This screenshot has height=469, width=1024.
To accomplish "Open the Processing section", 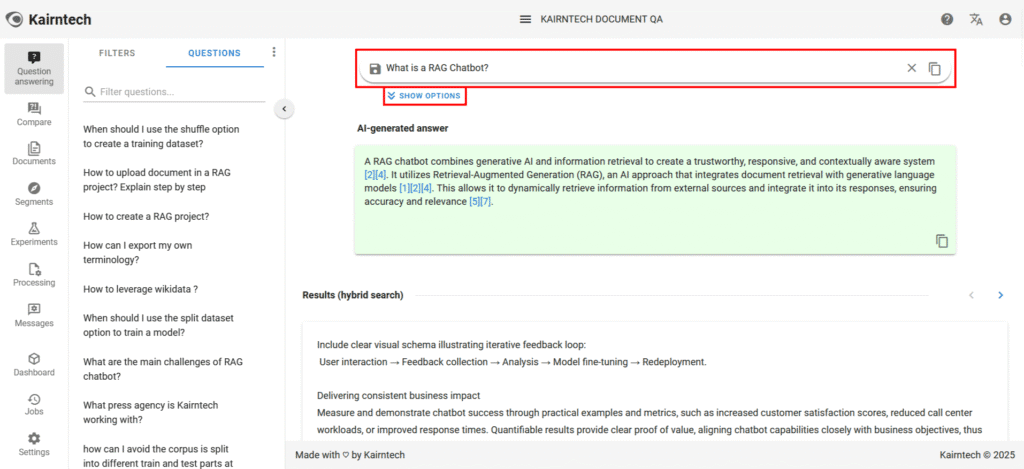I will coord(34,275).
